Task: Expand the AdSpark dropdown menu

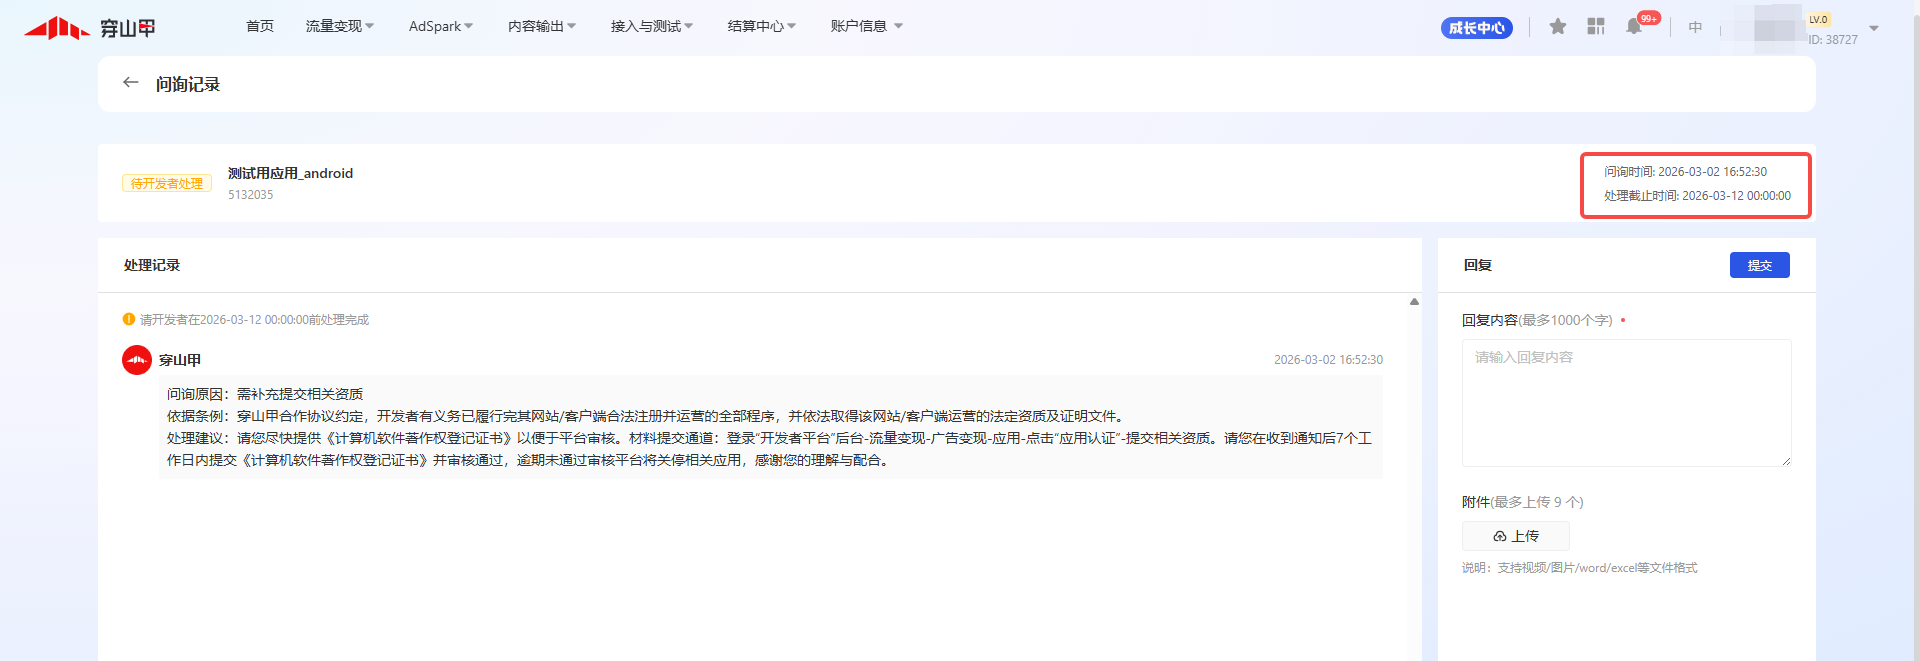Action: pyautogui.click(x=440, y=26)
